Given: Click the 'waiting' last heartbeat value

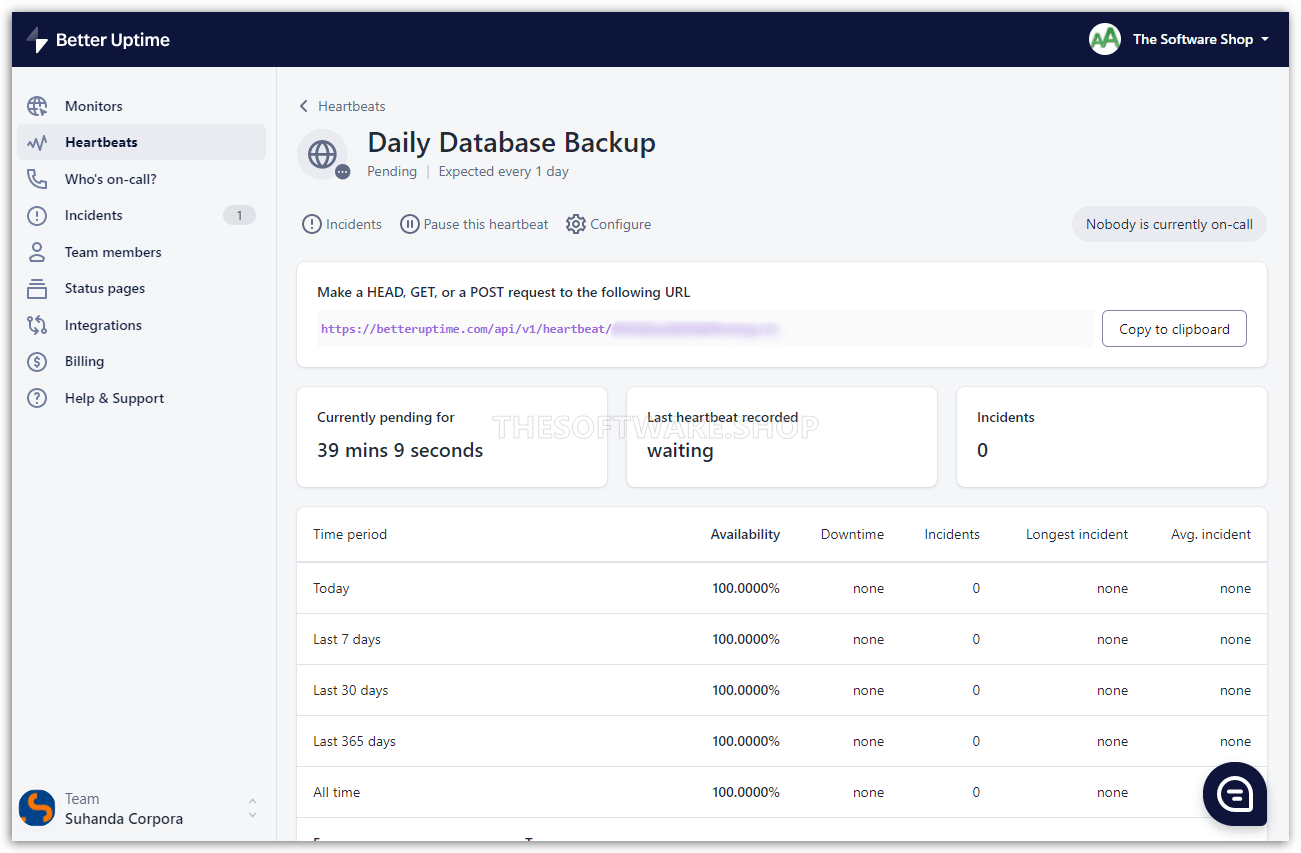Looking at the screenshot, I should [x=680, y=450].
